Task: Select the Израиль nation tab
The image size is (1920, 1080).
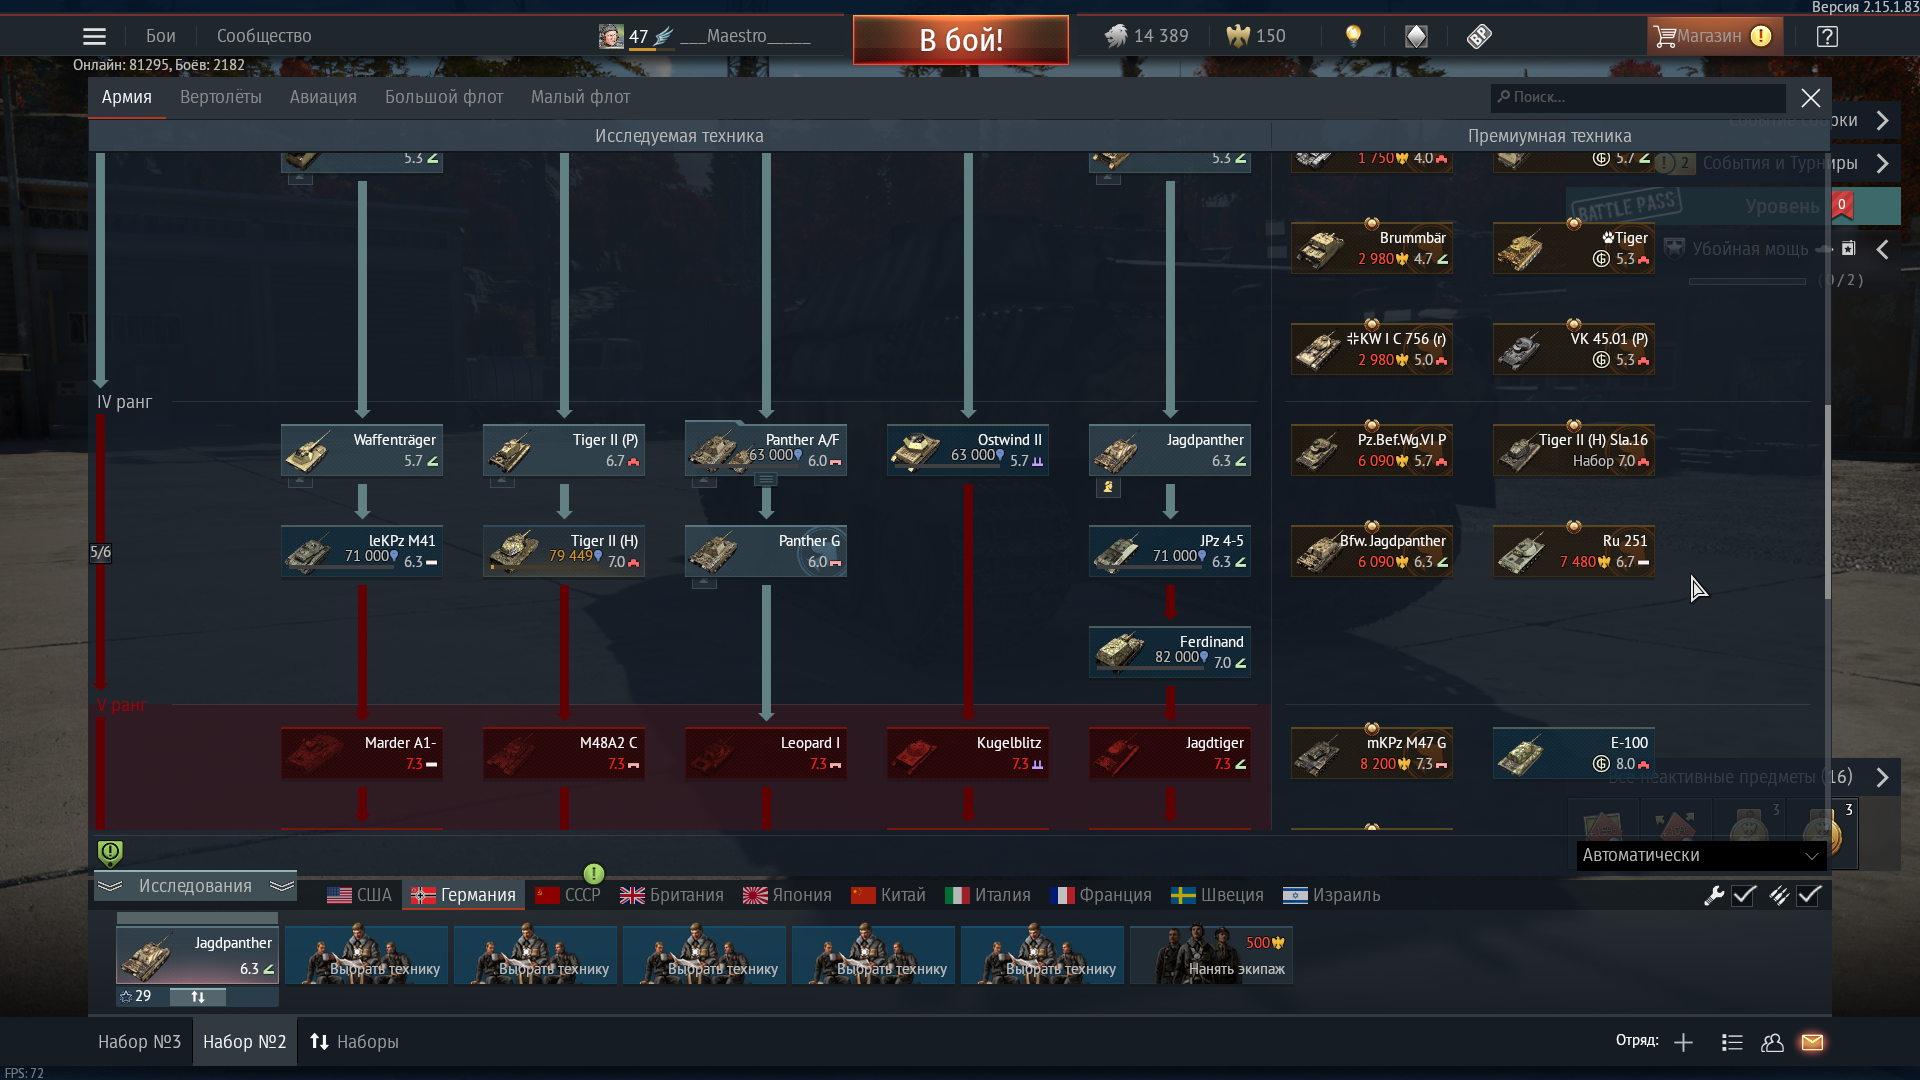Action: [1331, 895]
